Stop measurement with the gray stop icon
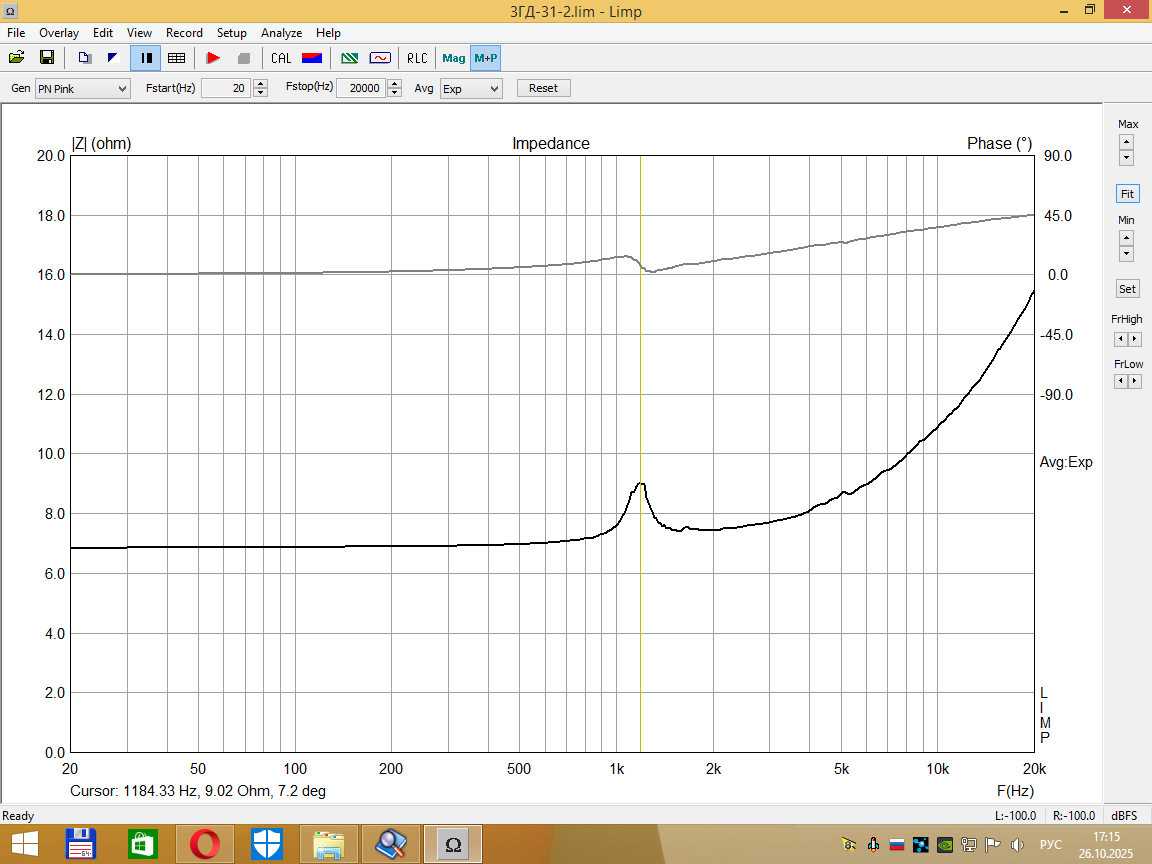Viewport: 1152px width, 864px height. coord(244,58)
